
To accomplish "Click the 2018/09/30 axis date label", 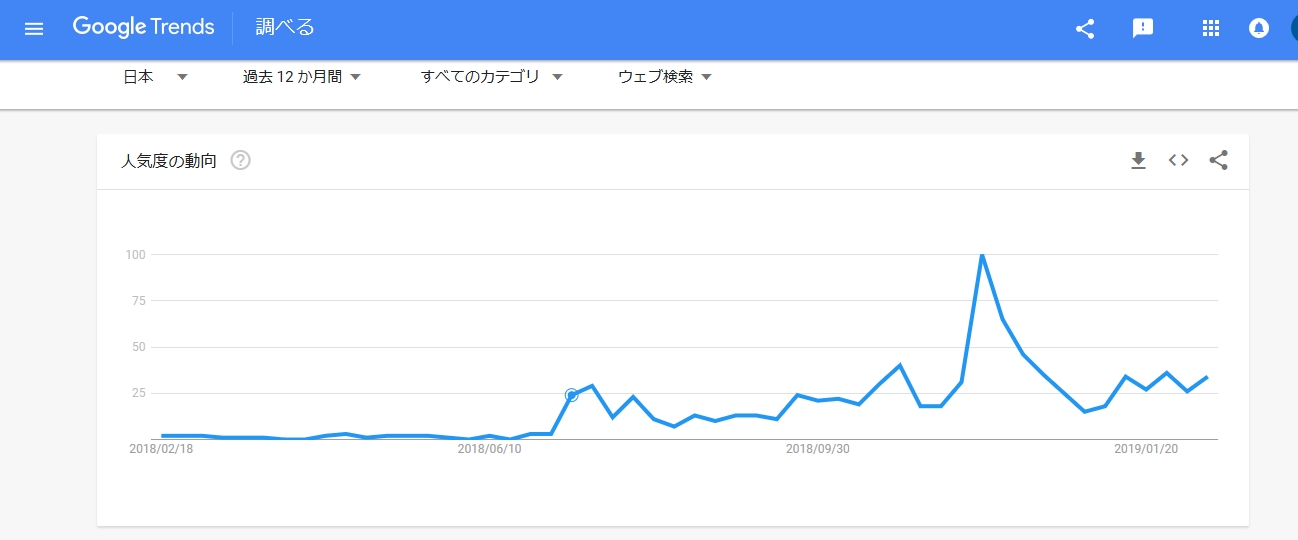I will [818, 449].
